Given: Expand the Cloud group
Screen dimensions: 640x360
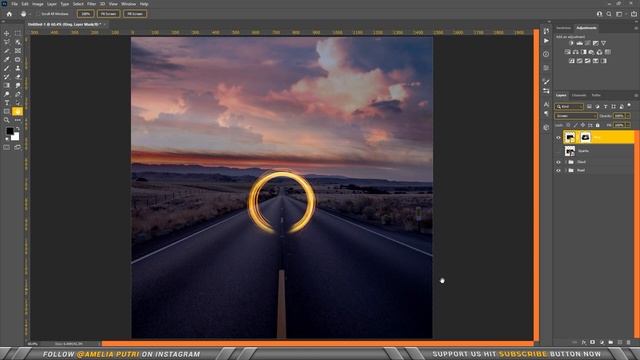Looking at the screenshot, I should pyautogui.click(x=566, y=162).
